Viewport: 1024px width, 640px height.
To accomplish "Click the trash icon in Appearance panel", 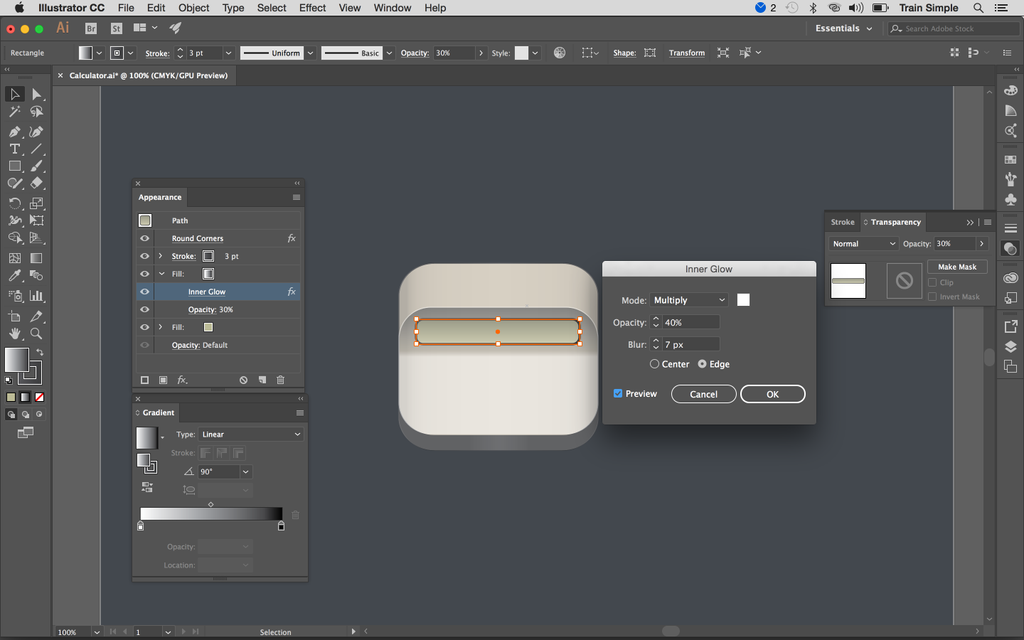I will (x=280, y=378).
